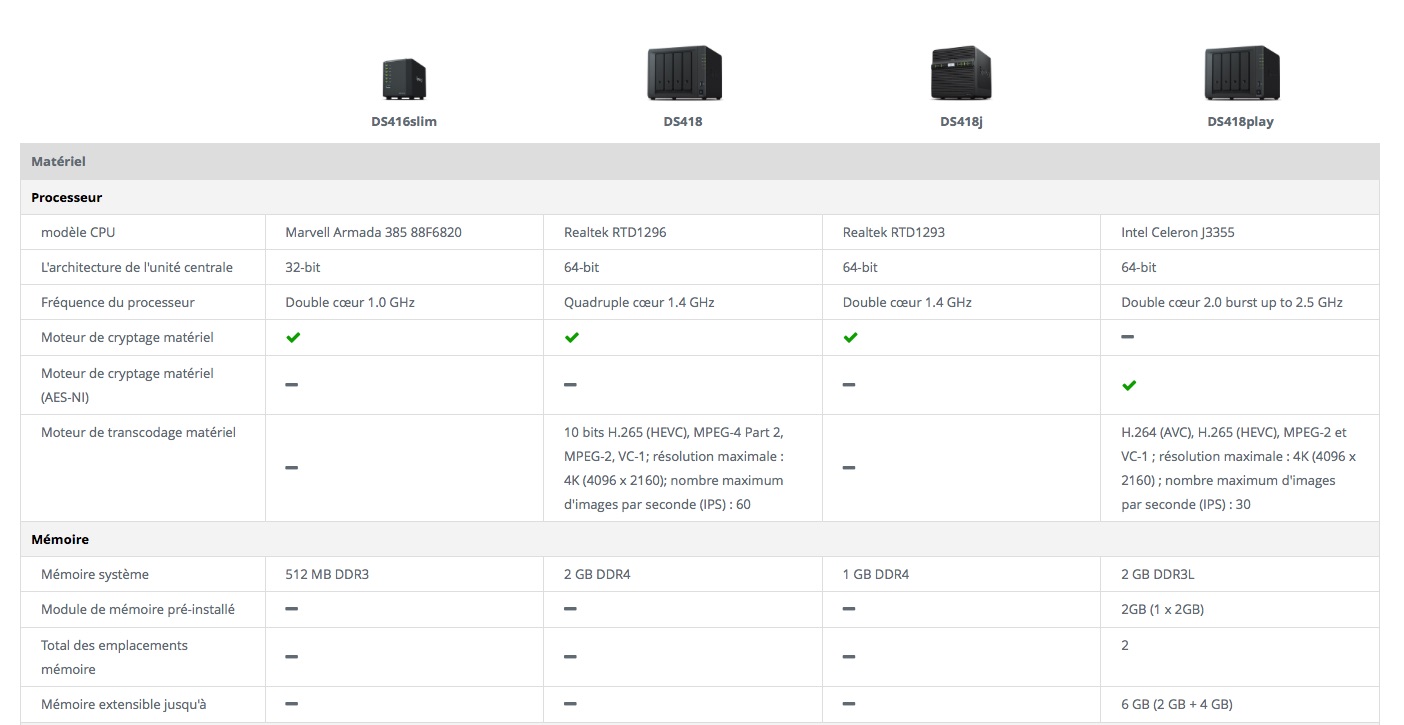This screenshot has width=1404, height=725.
Task: Click expandable memory dash for DS418
Action: click(570, 704)
